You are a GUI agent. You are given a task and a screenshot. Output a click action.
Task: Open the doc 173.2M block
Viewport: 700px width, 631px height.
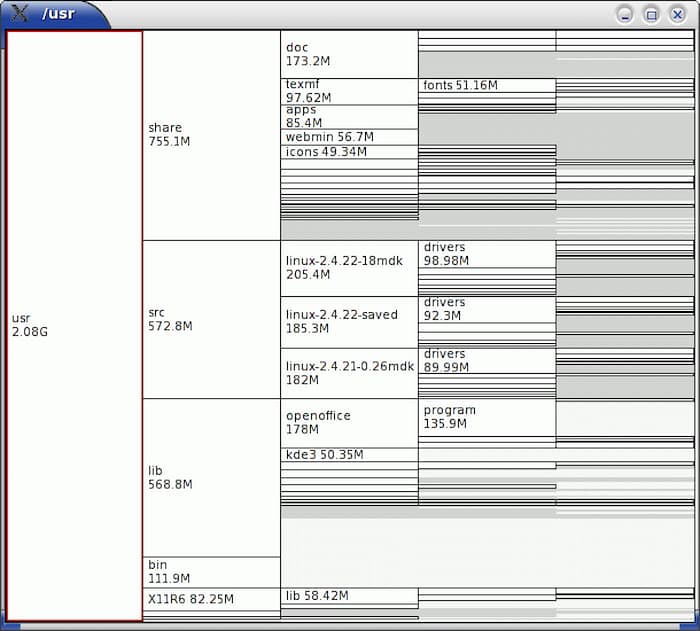tap(350, 54)
